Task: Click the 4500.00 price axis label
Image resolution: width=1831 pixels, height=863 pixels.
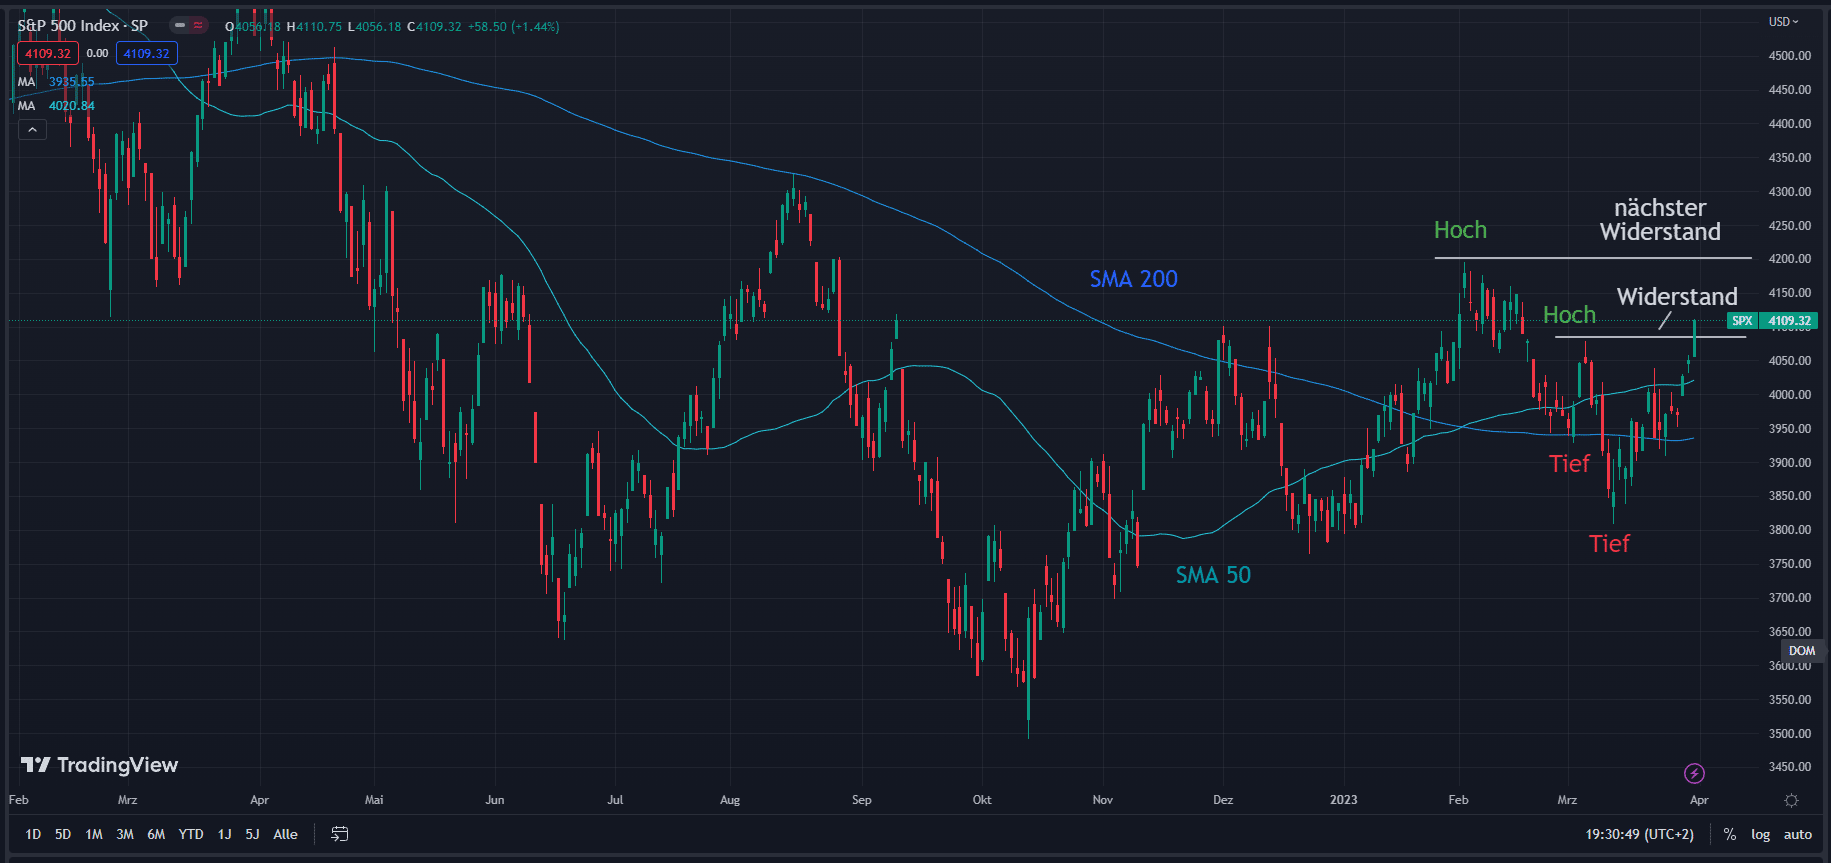Action: 1789,56
